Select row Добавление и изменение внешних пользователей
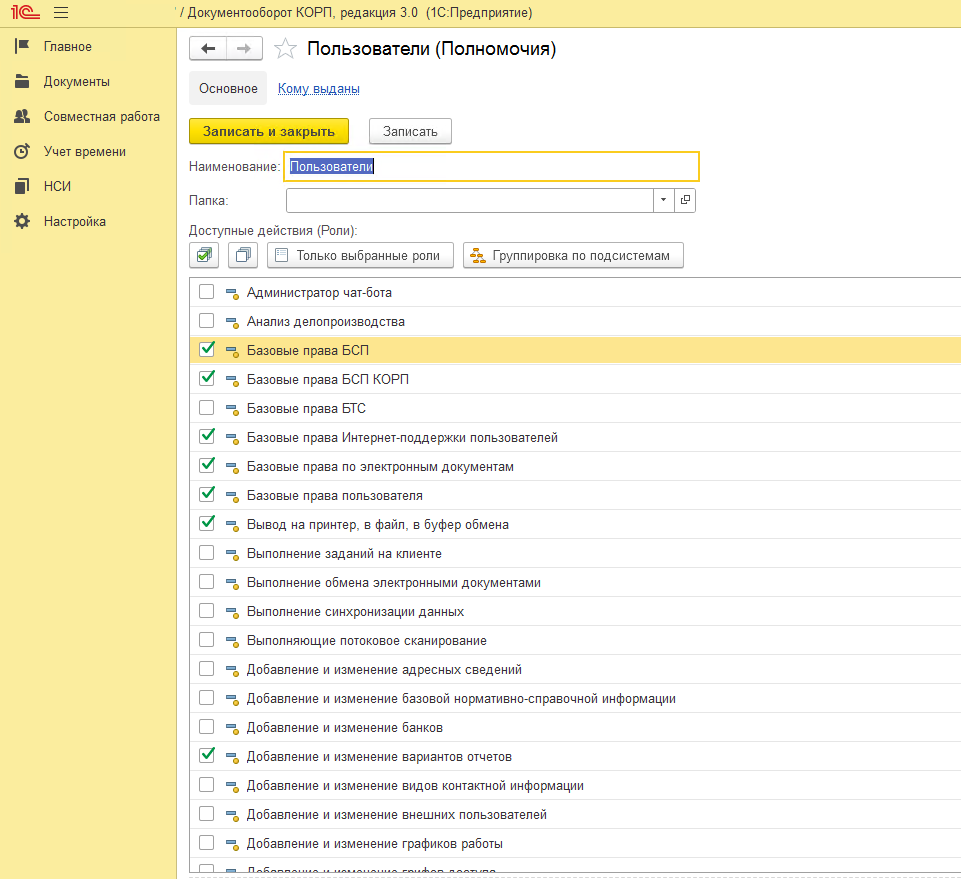961x879 pixels. pyautogui.click(x=575, y=815)
